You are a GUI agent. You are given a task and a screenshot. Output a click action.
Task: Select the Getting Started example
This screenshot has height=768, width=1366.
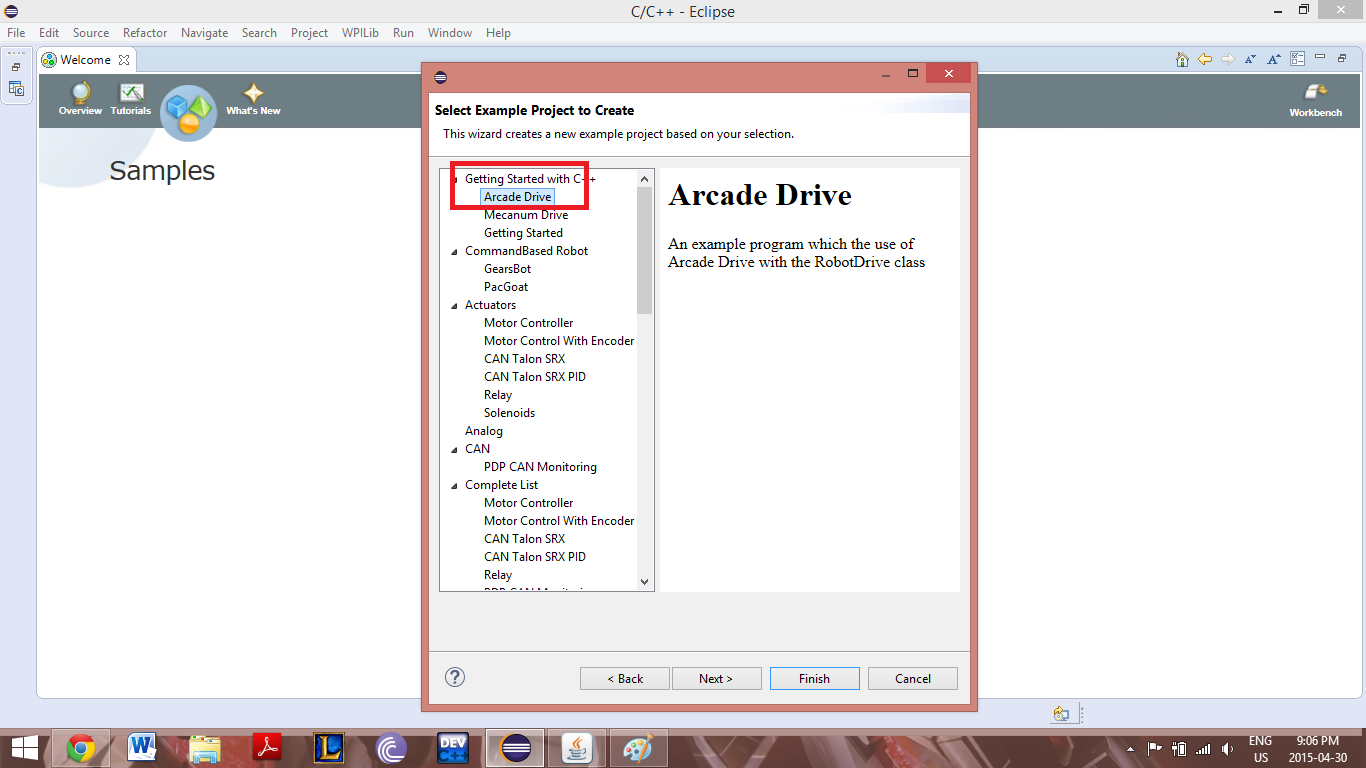[523, 233]
